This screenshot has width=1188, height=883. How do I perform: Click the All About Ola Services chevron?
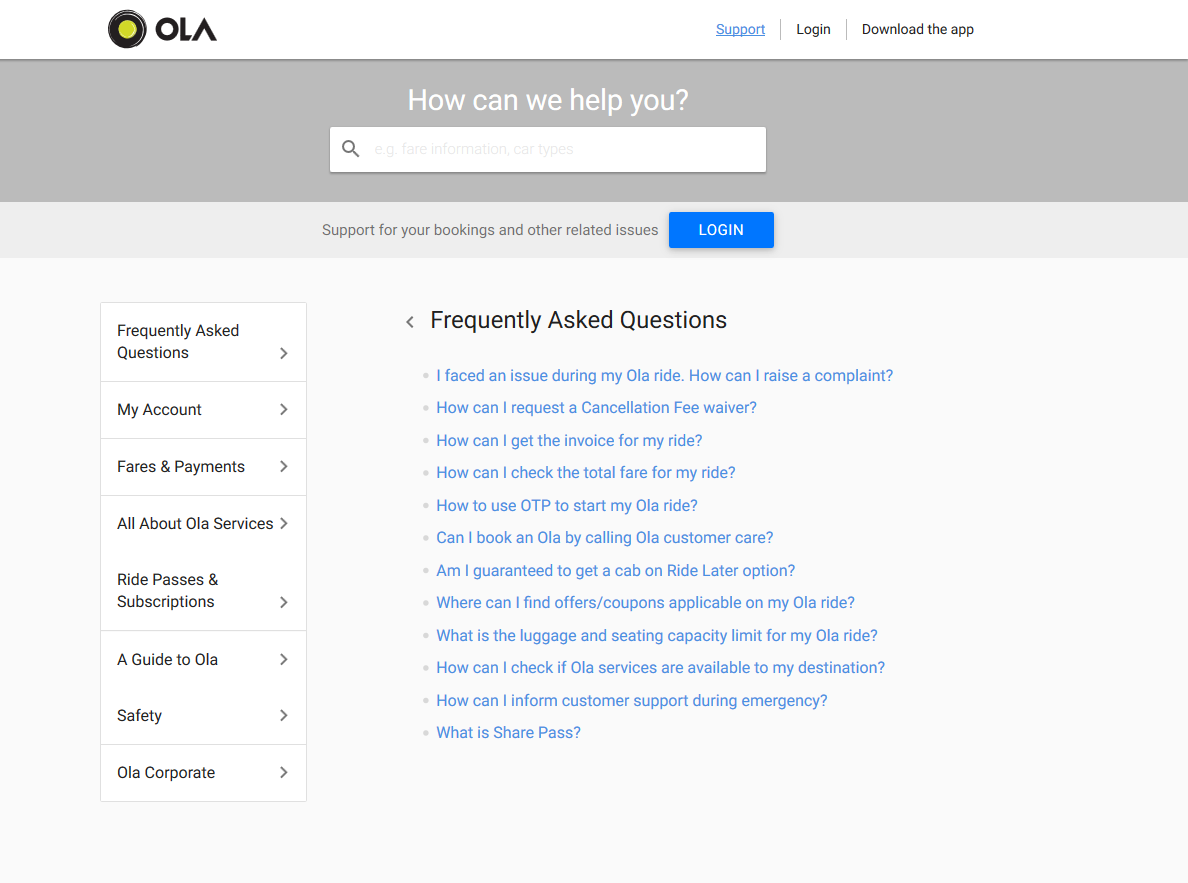coord(284,523)
